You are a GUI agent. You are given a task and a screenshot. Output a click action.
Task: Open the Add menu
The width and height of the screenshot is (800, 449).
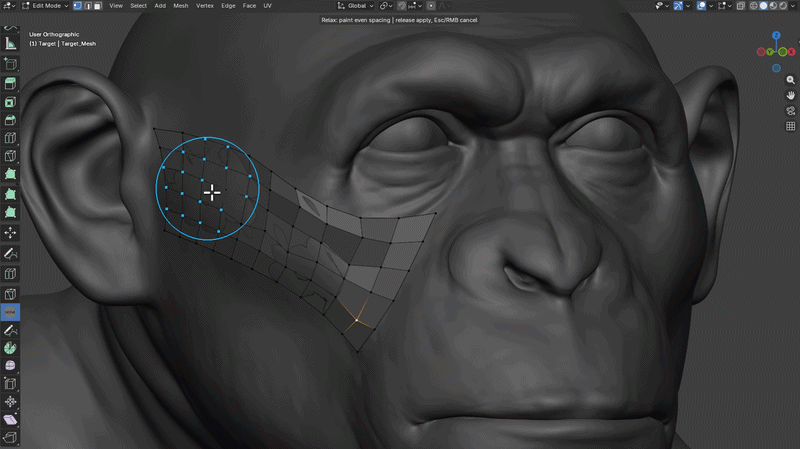pyautogui.click(x=160, y=6)
